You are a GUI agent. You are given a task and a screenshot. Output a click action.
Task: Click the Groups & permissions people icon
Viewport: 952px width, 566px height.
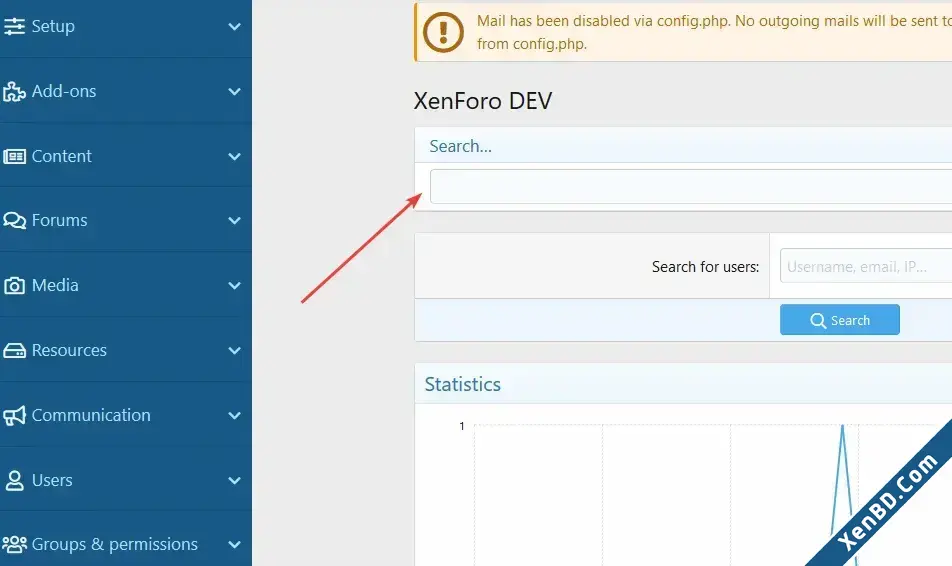pyautogui.click(x=14, y=545)
